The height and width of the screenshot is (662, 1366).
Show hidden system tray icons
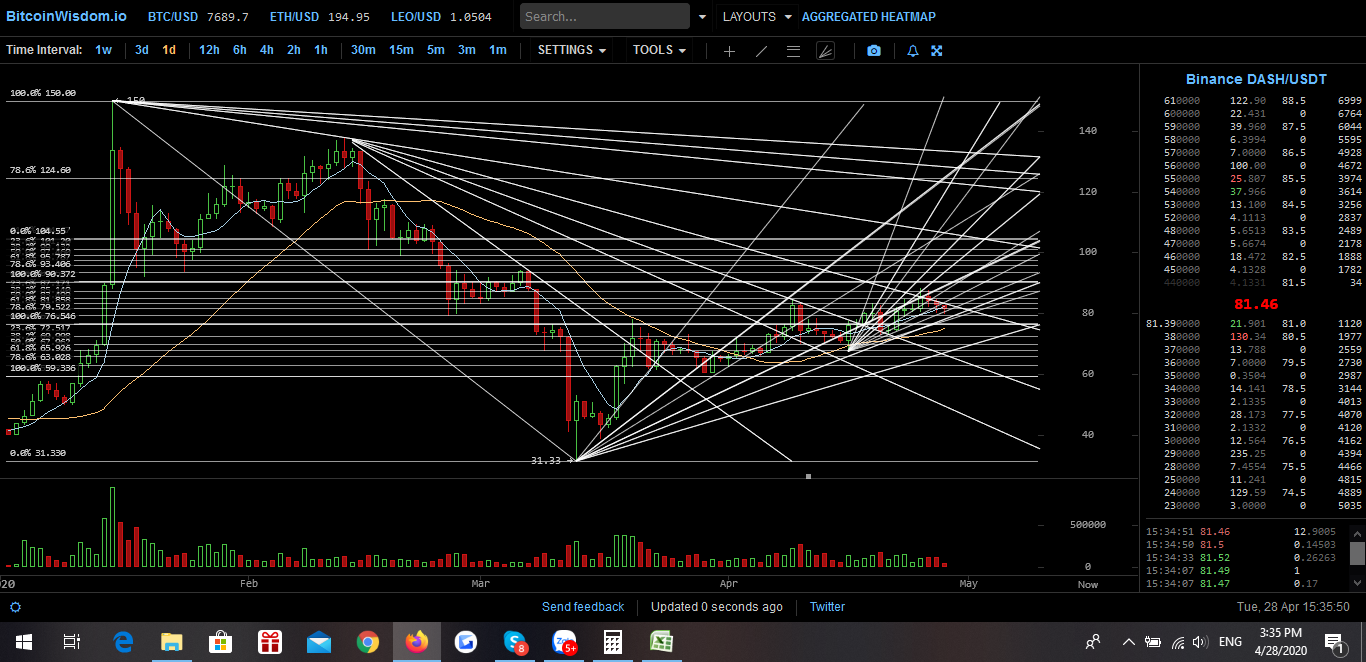(x=1129, y=642)
